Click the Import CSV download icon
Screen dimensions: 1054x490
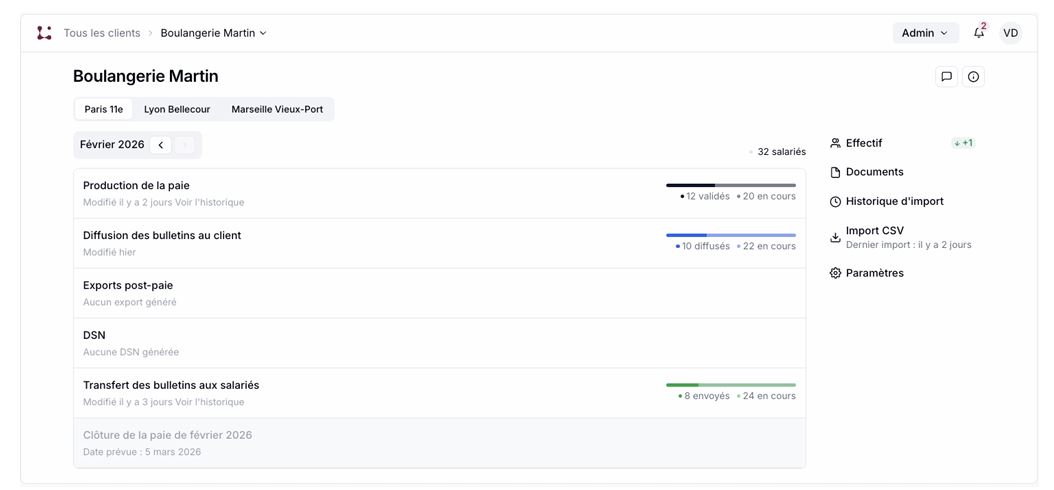point(836,237)
